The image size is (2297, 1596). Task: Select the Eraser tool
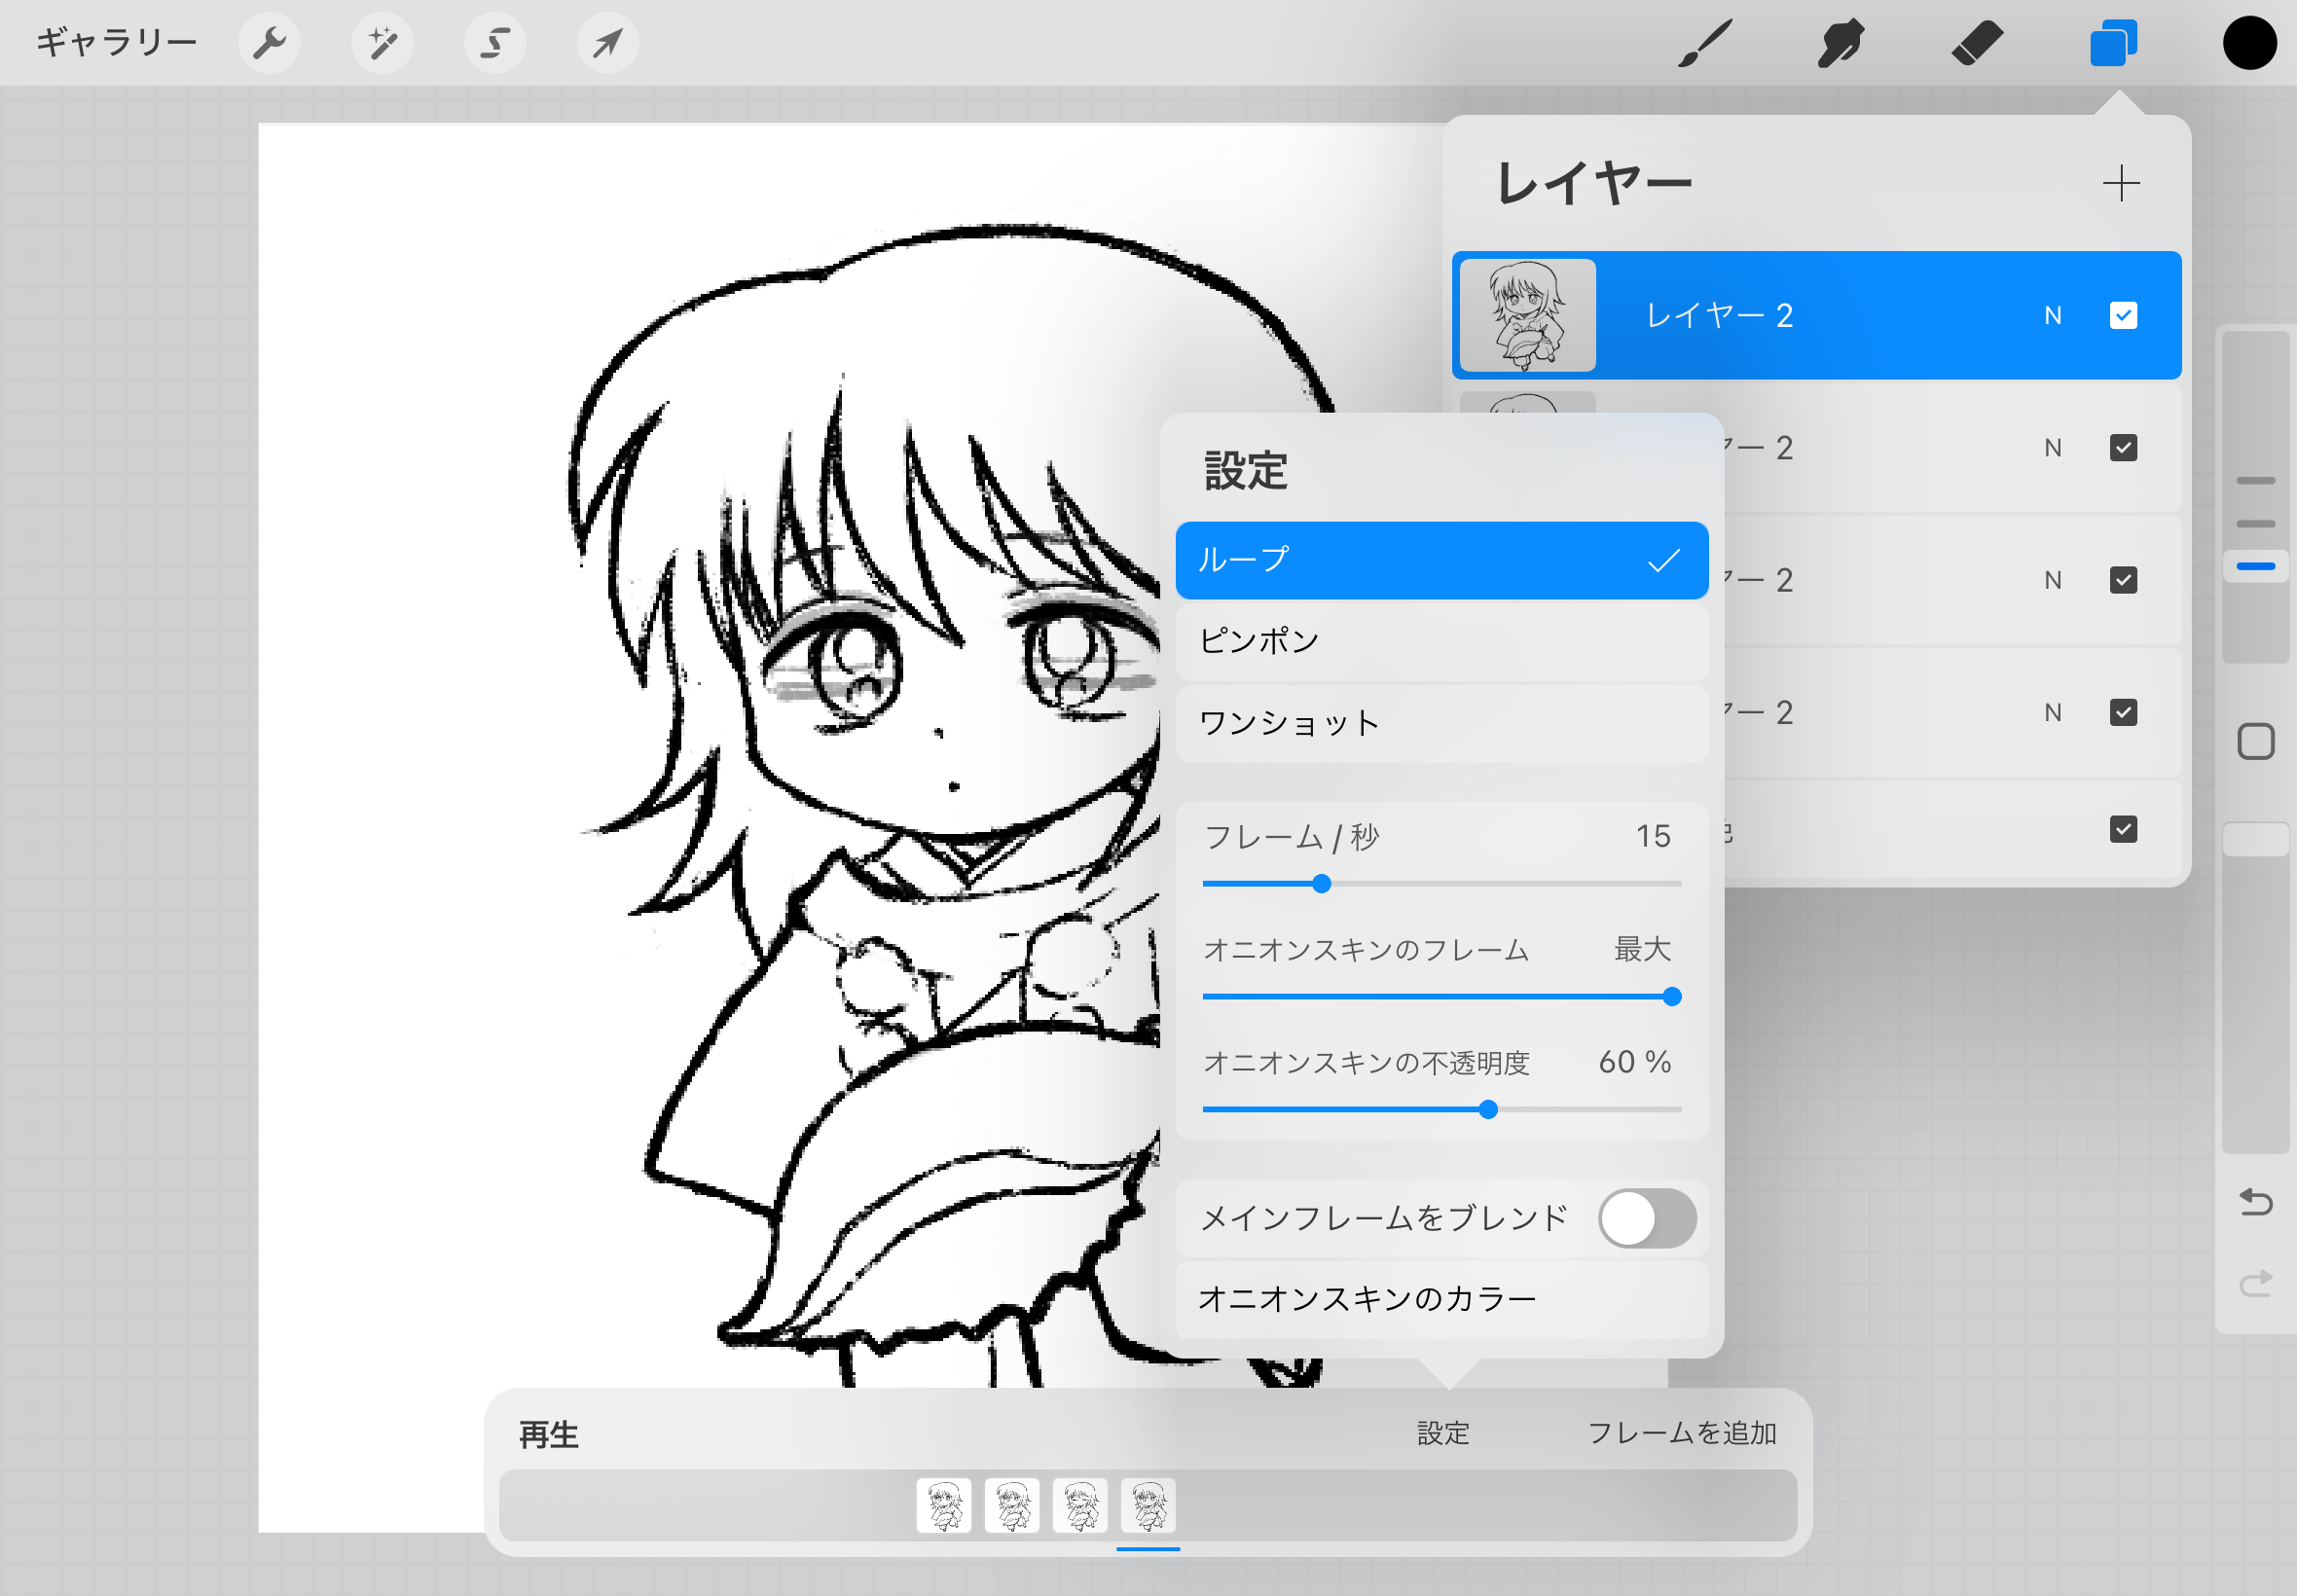1976,43
